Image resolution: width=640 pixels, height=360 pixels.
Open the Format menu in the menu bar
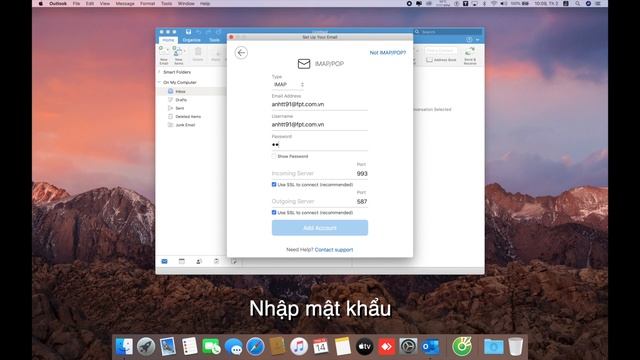(147, 3)
